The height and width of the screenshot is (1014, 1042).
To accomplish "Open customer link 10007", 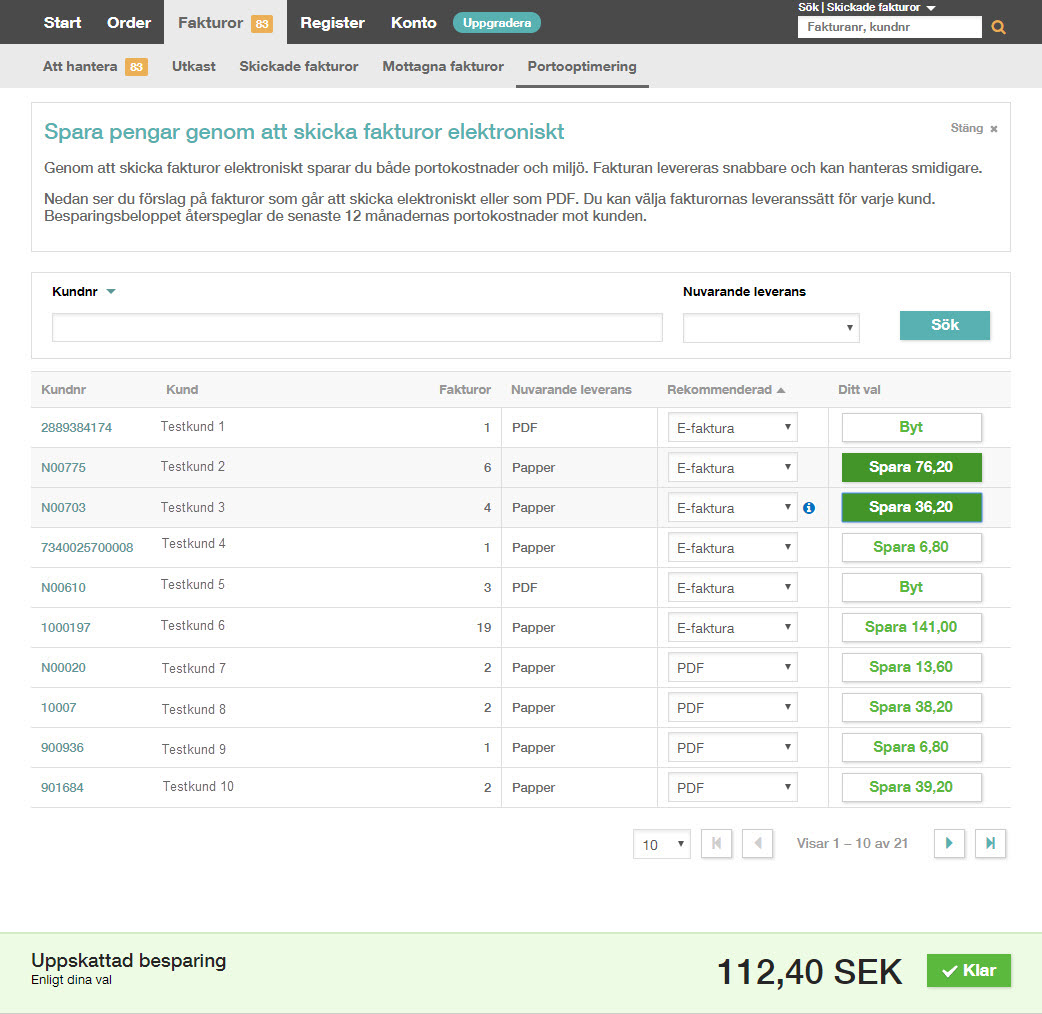I will [x=58, y=708].
